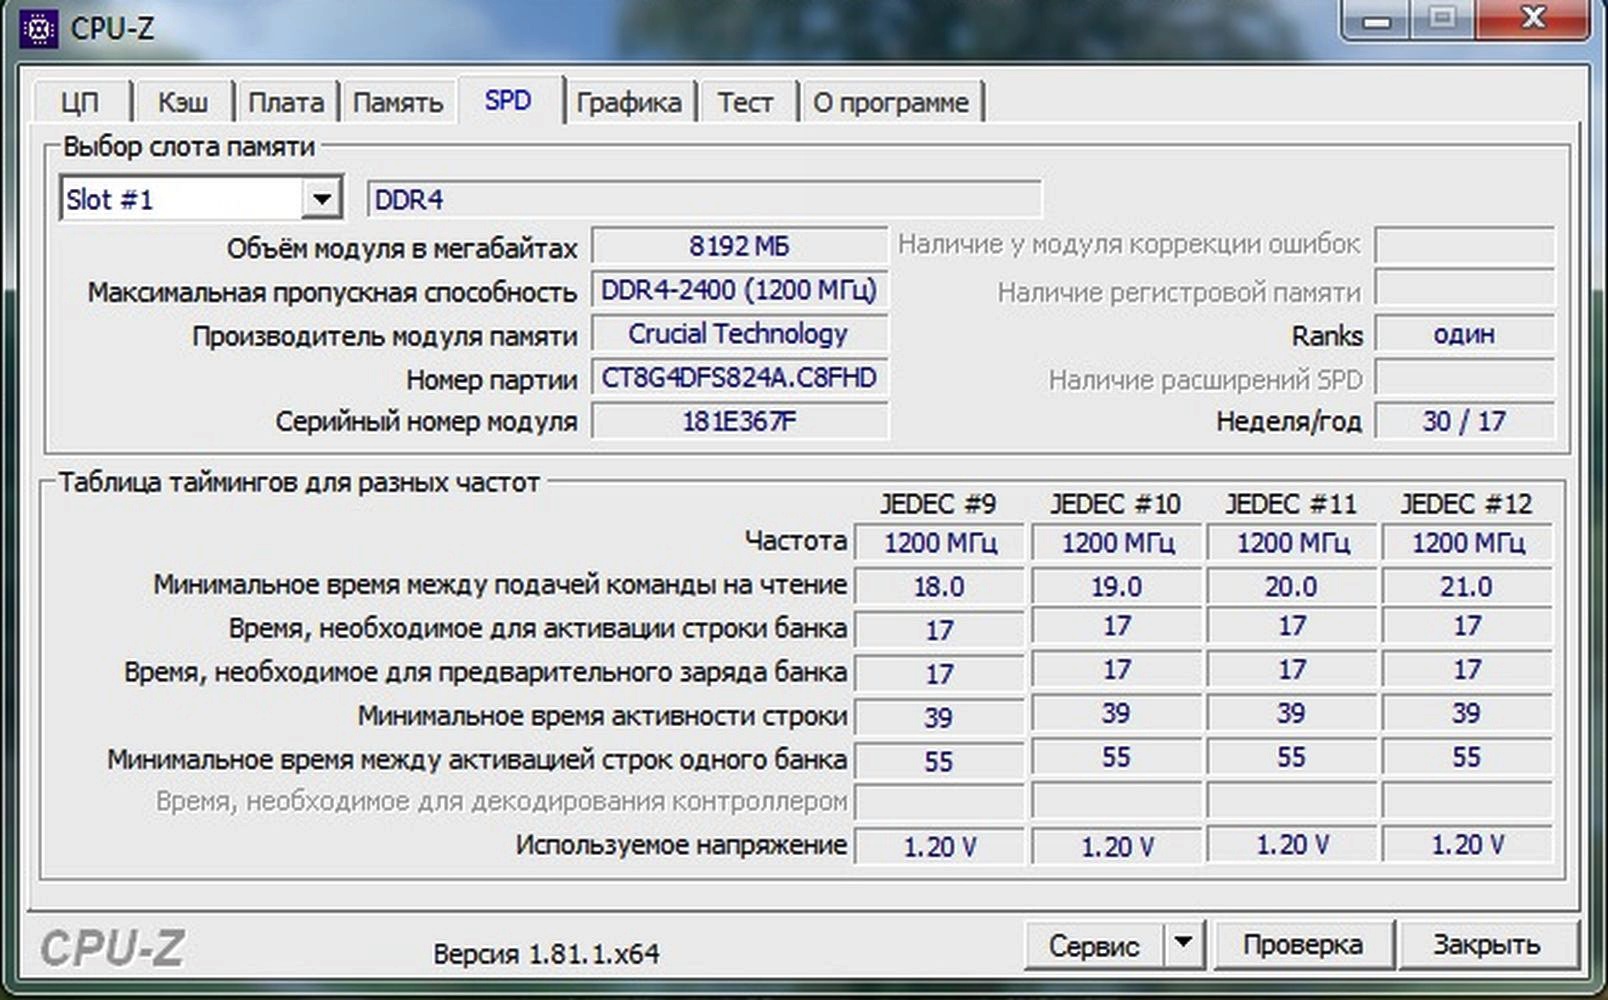Minimize the CPU-Z window
The image size is (1608, 1000).
pos(1377,20)
